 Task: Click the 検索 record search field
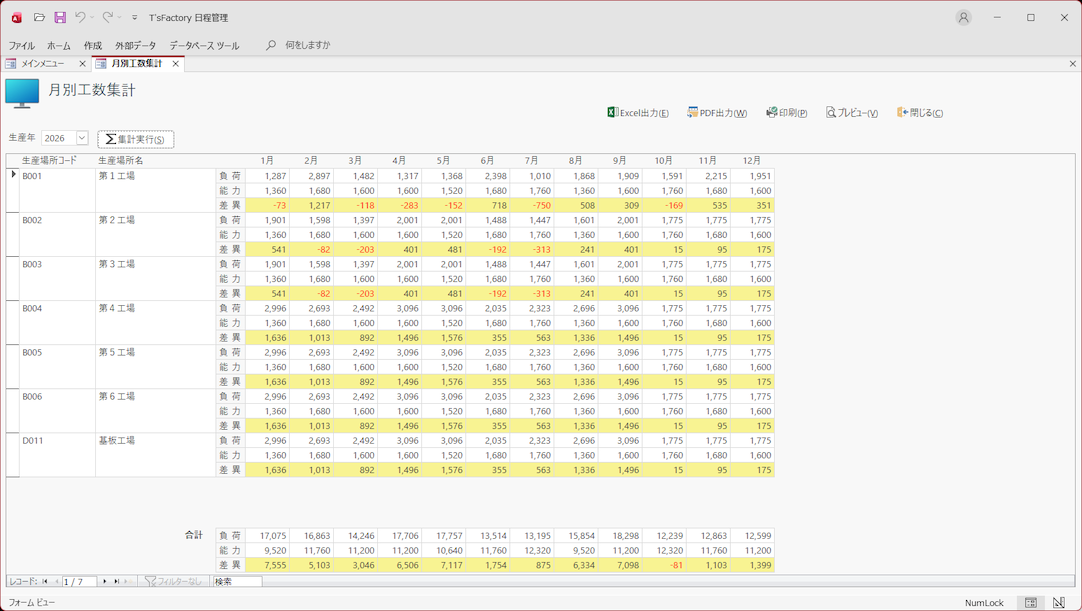[x=237, y=581]
